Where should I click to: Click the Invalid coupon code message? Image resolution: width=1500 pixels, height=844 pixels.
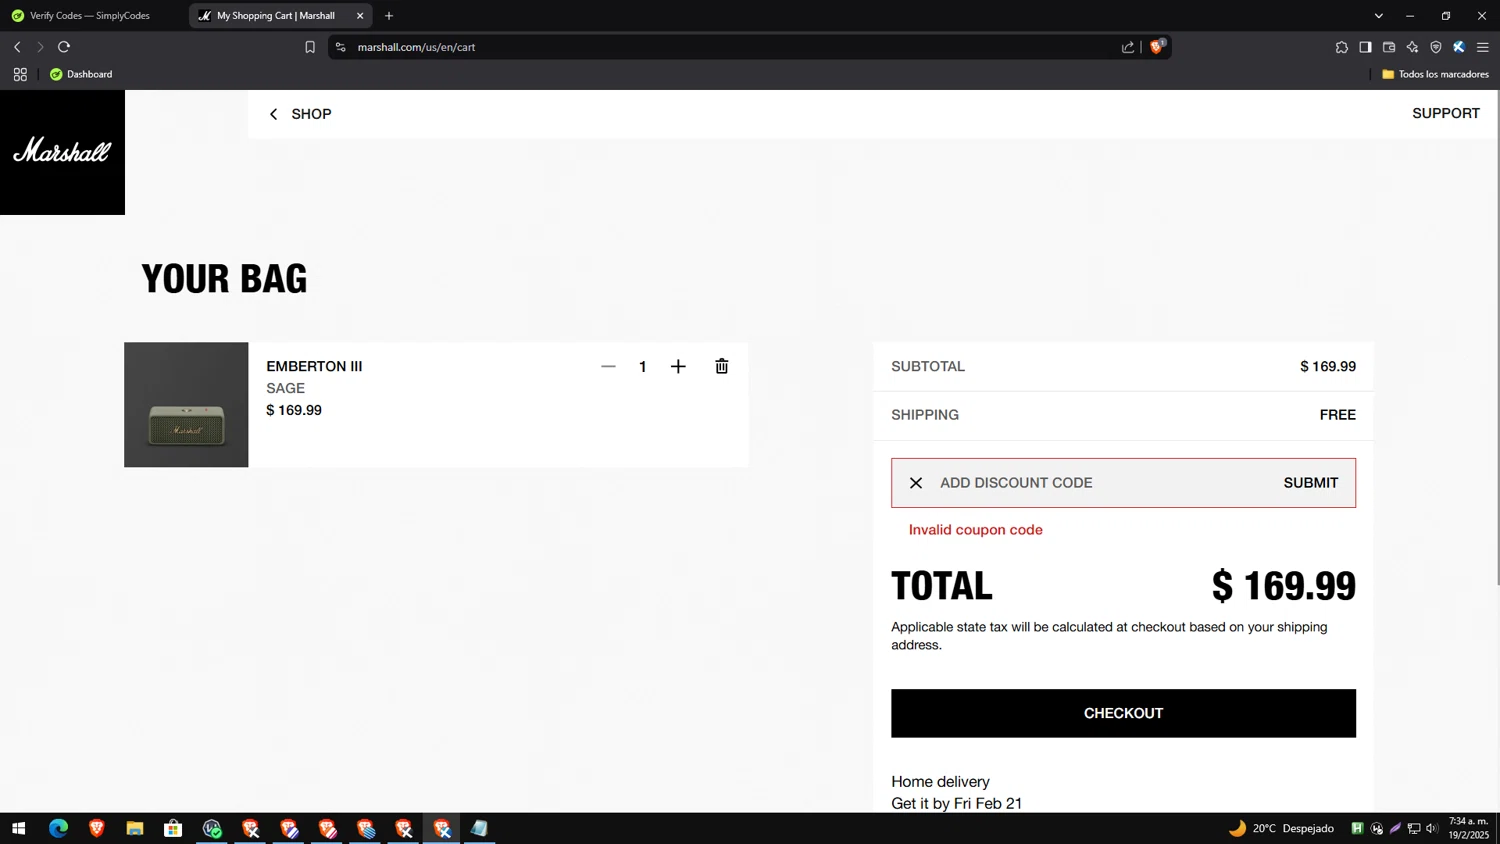(975, 530)
